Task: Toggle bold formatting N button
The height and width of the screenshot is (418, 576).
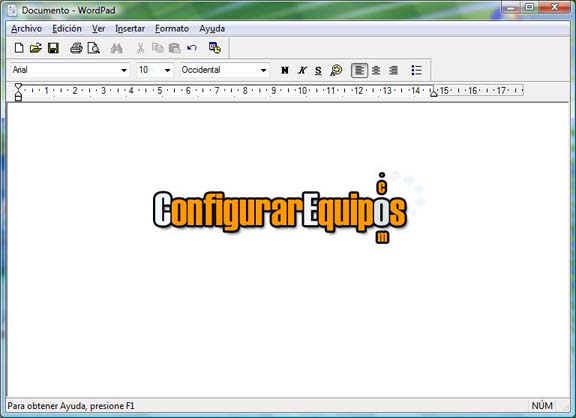Action: pyautogui.click(x=285, y=70)
